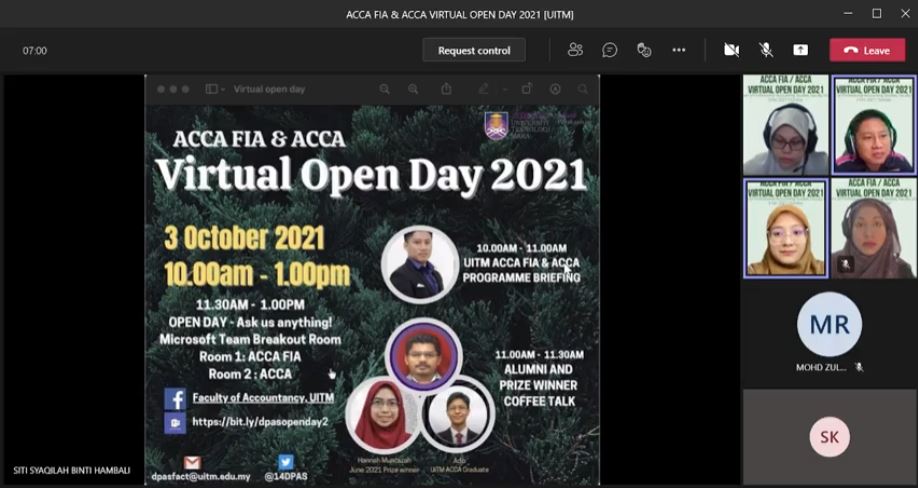
Task: Toggle the microphone mute icon
Action: pyautogui.click(x=766, y=50)
